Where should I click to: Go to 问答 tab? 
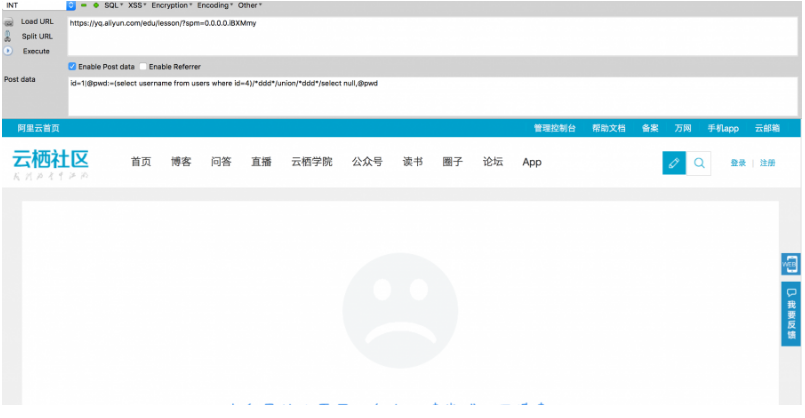tap(221, 162)
